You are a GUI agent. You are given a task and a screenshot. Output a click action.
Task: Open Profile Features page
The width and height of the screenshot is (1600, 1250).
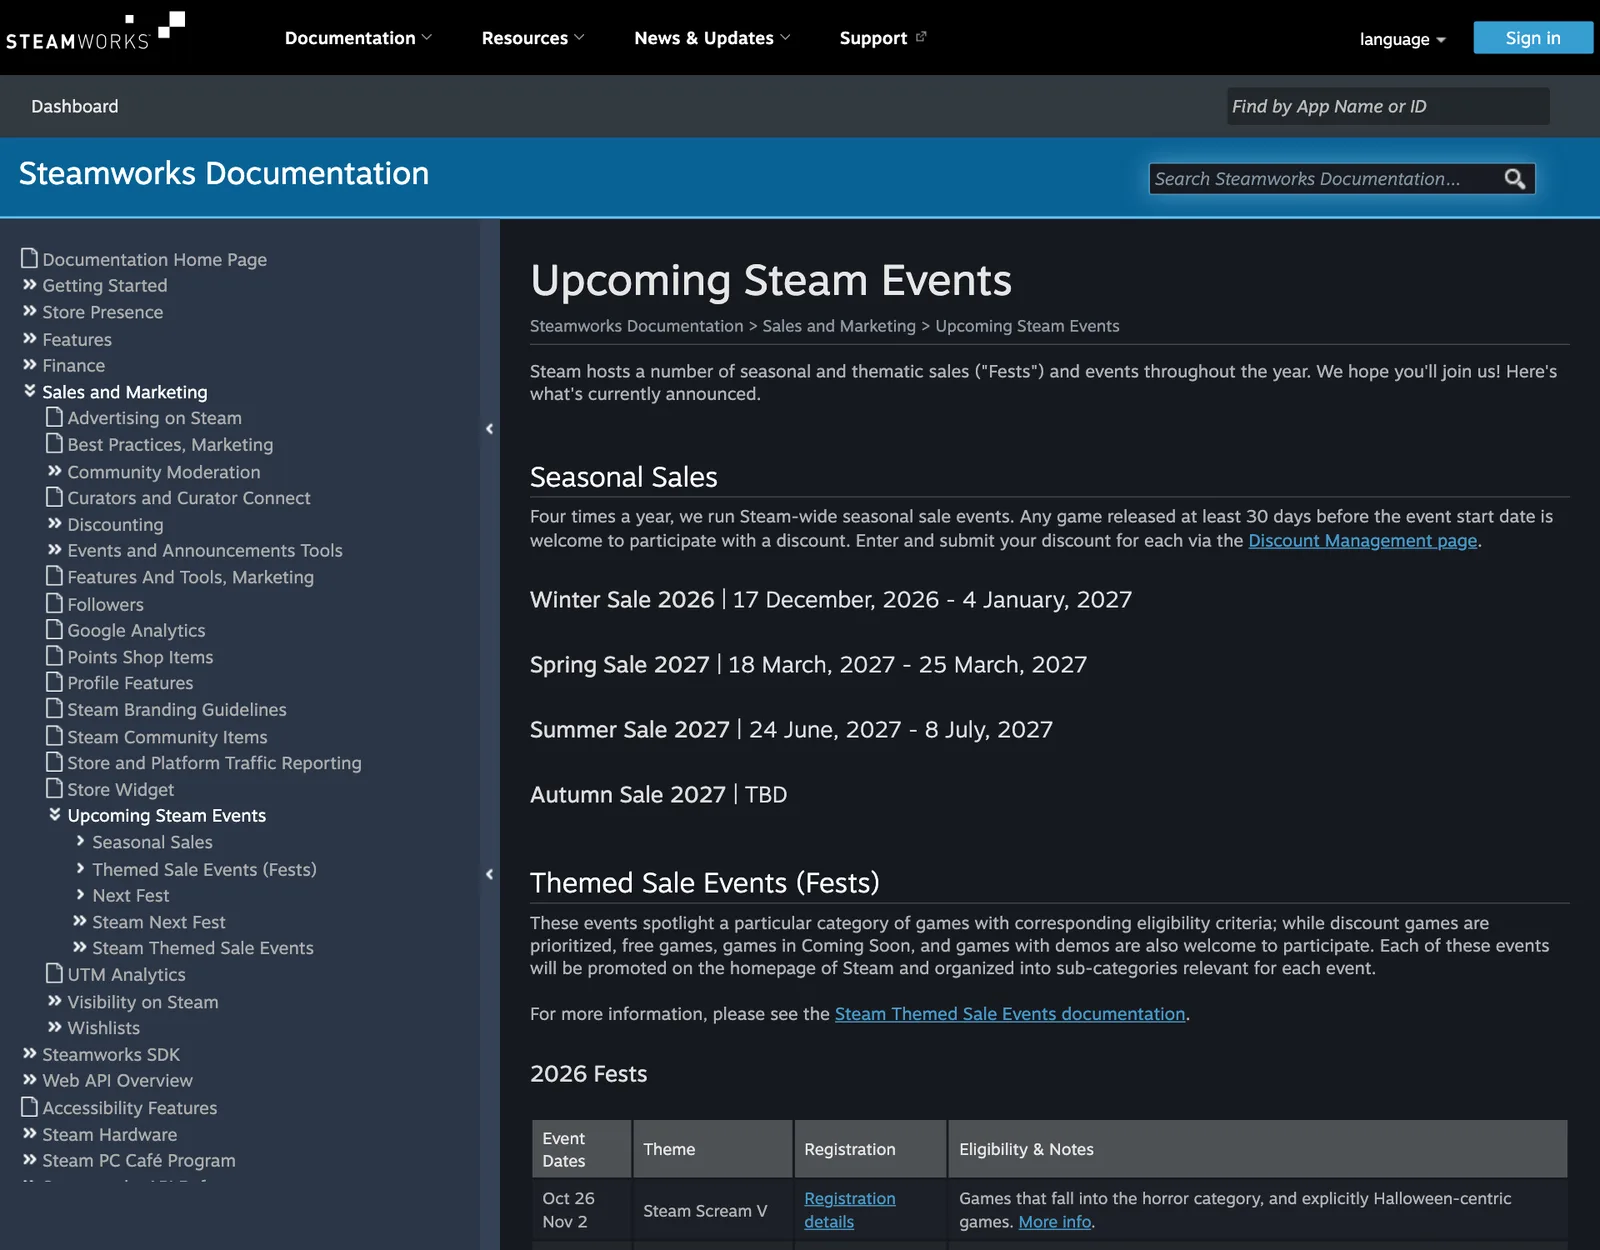point(120,683)
